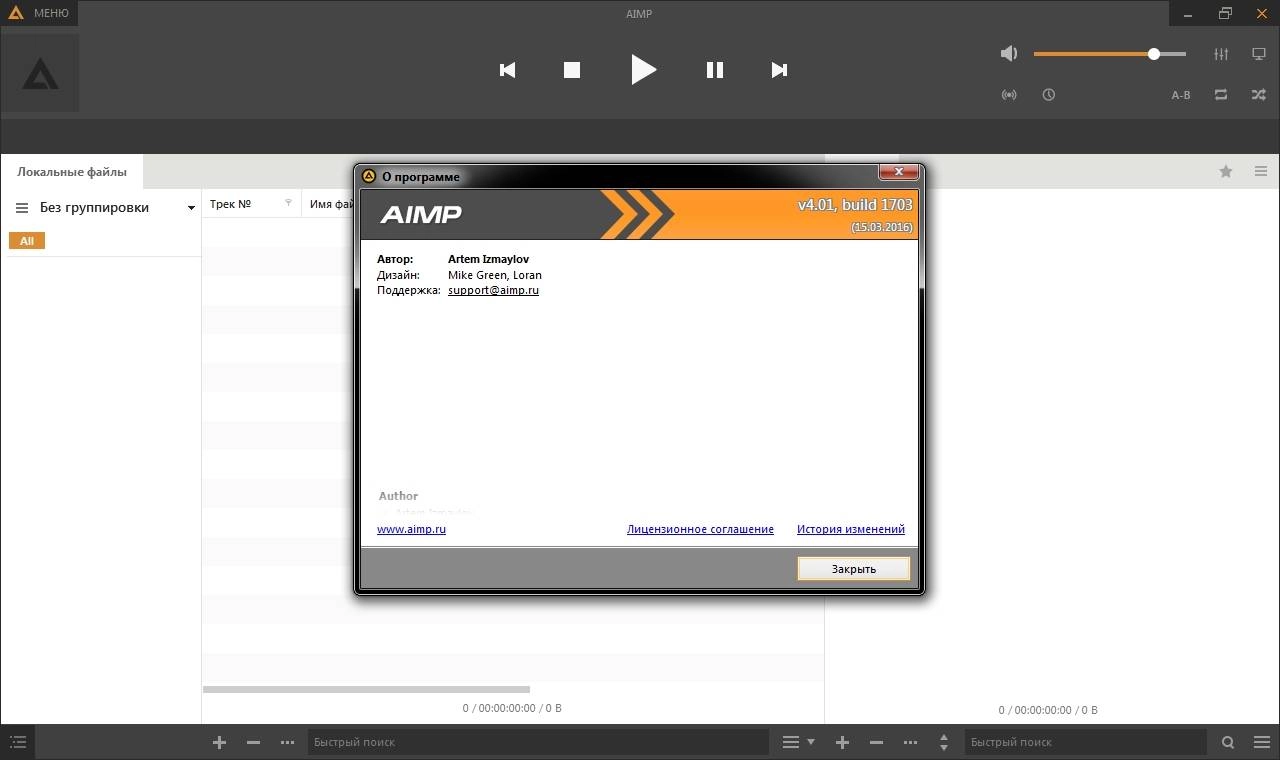Viewport: 1280px width, 760px height.
Task: Click the AIMP logo in about dialog
Action: [421, 214]
